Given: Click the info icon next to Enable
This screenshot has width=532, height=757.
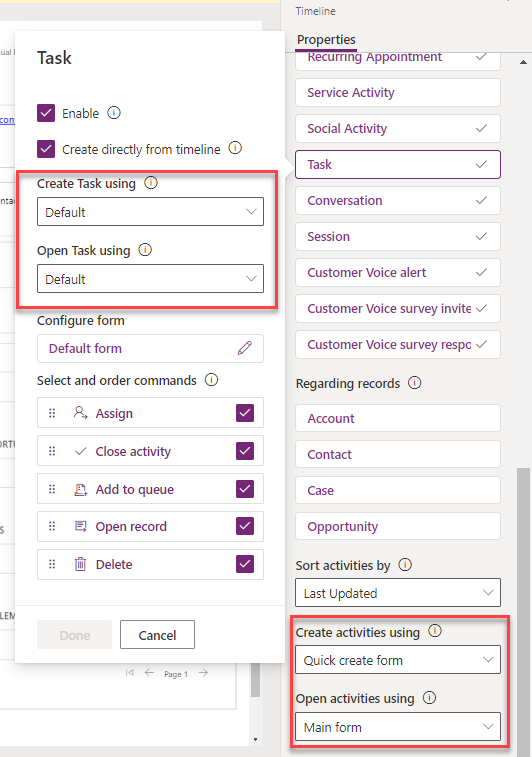Looking at the screenshot, I should coord(114,113).
